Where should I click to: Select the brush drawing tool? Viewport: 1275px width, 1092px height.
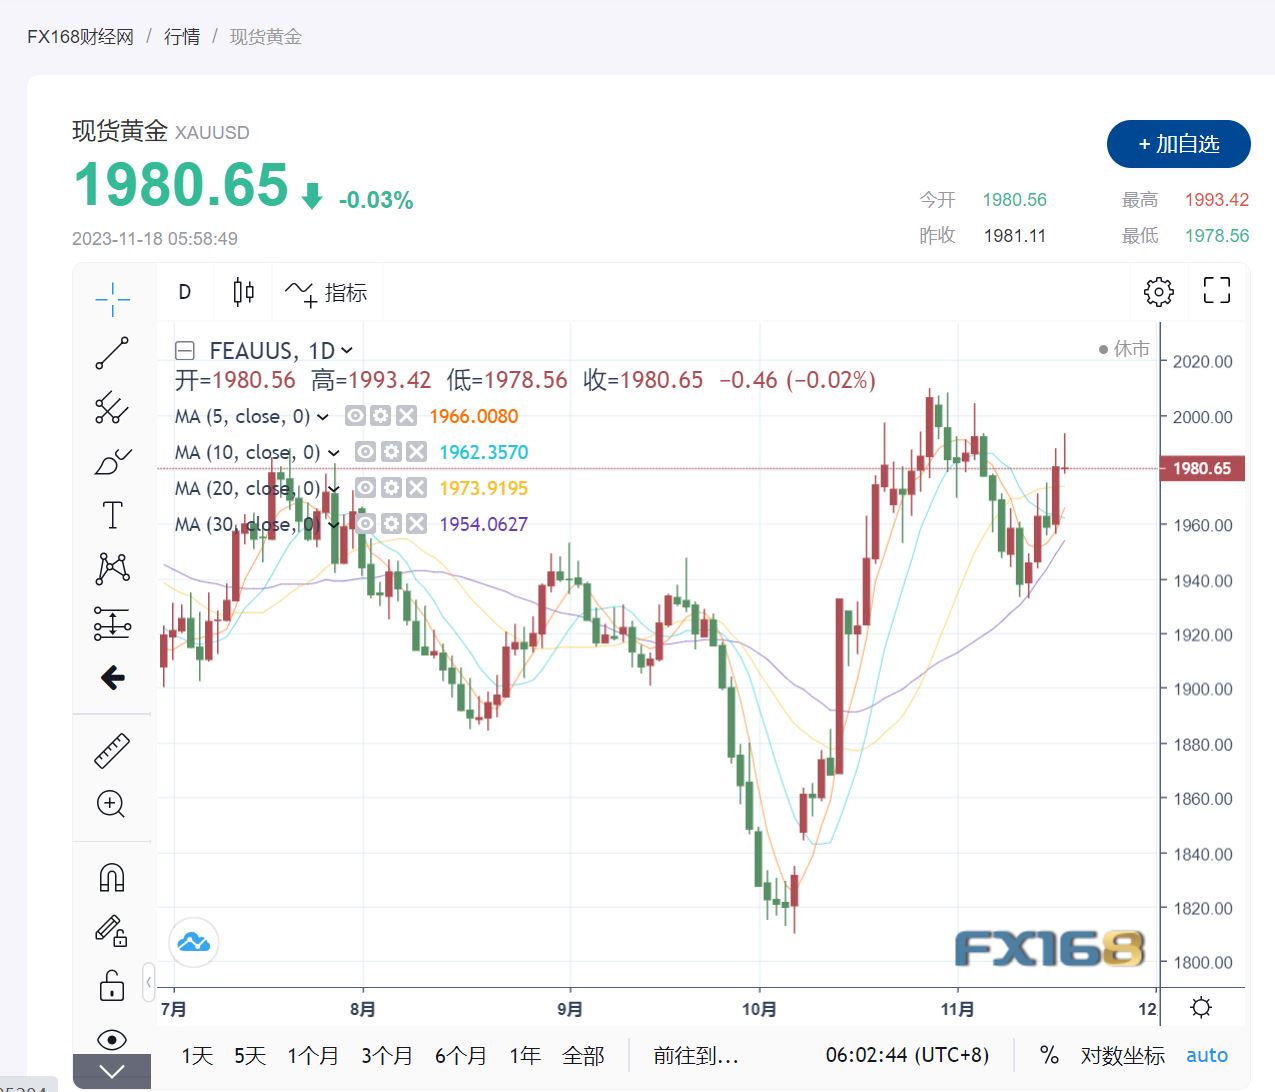[112, 462]
